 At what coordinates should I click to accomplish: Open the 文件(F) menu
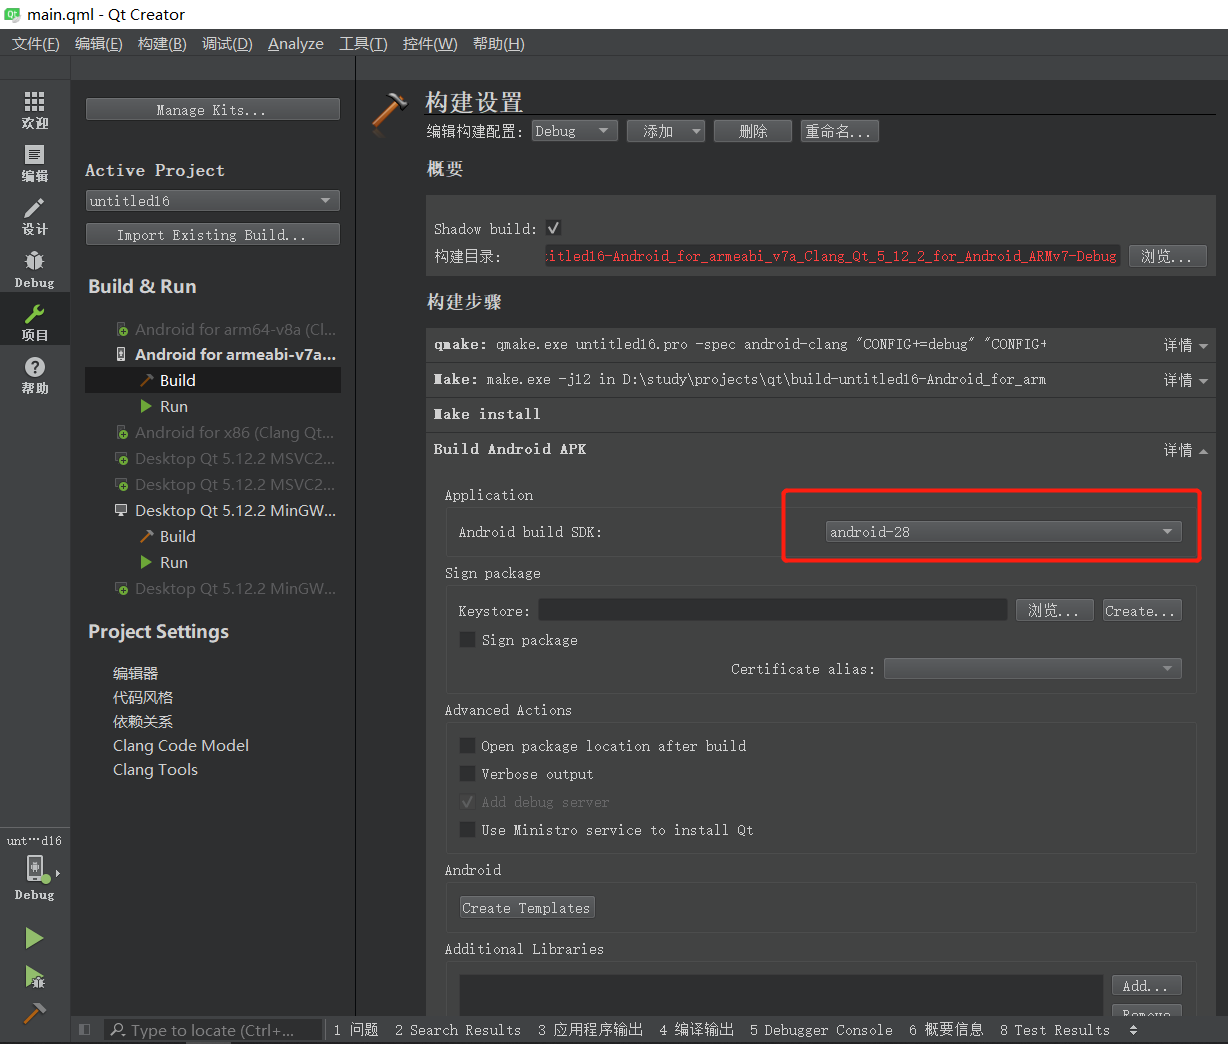point(36,44)
